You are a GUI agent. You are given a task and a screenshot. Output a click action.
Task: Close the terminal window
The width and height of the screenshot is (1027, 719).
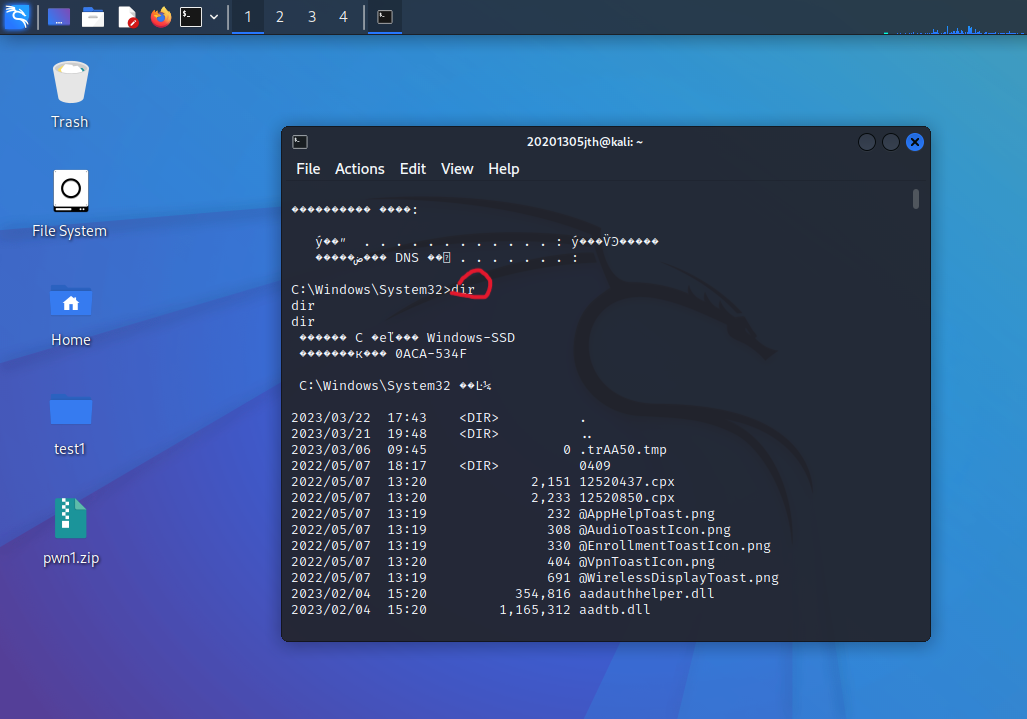915,142
